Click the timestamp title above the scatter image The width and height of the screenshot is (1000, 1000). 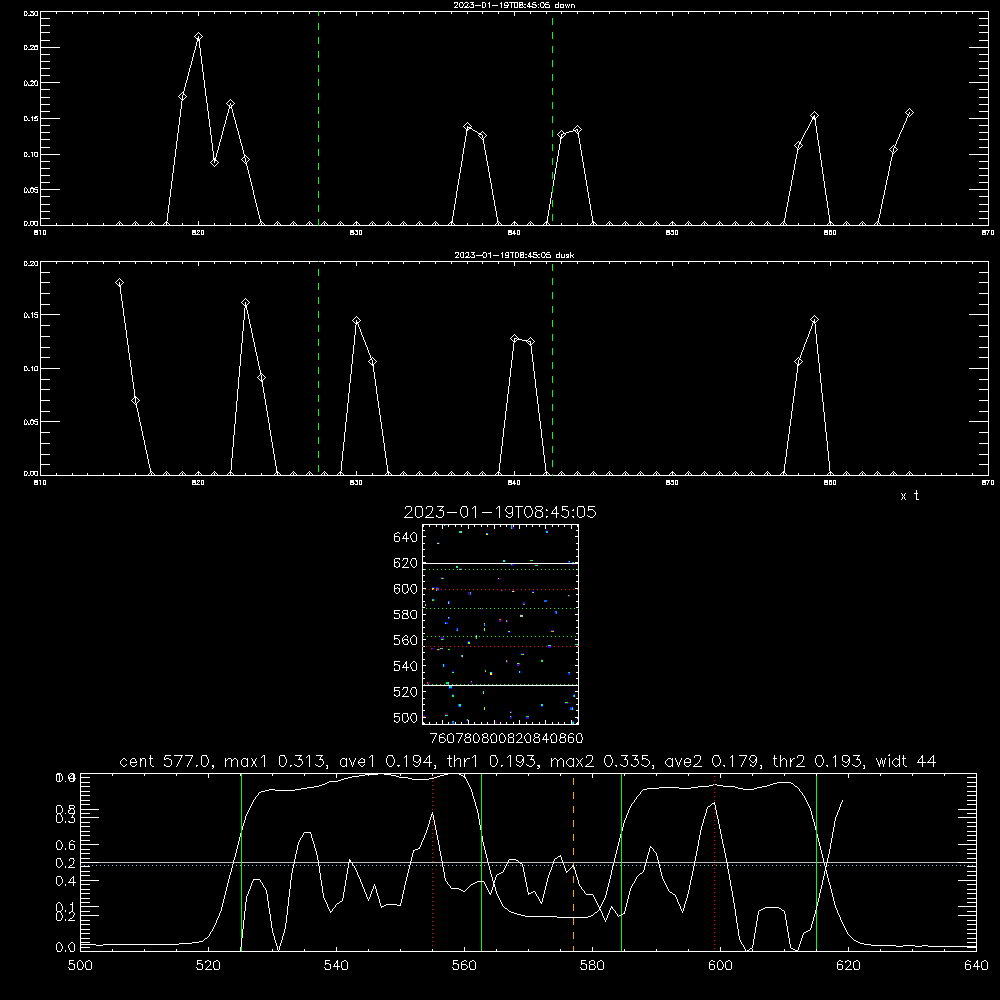tap(500, 512)
